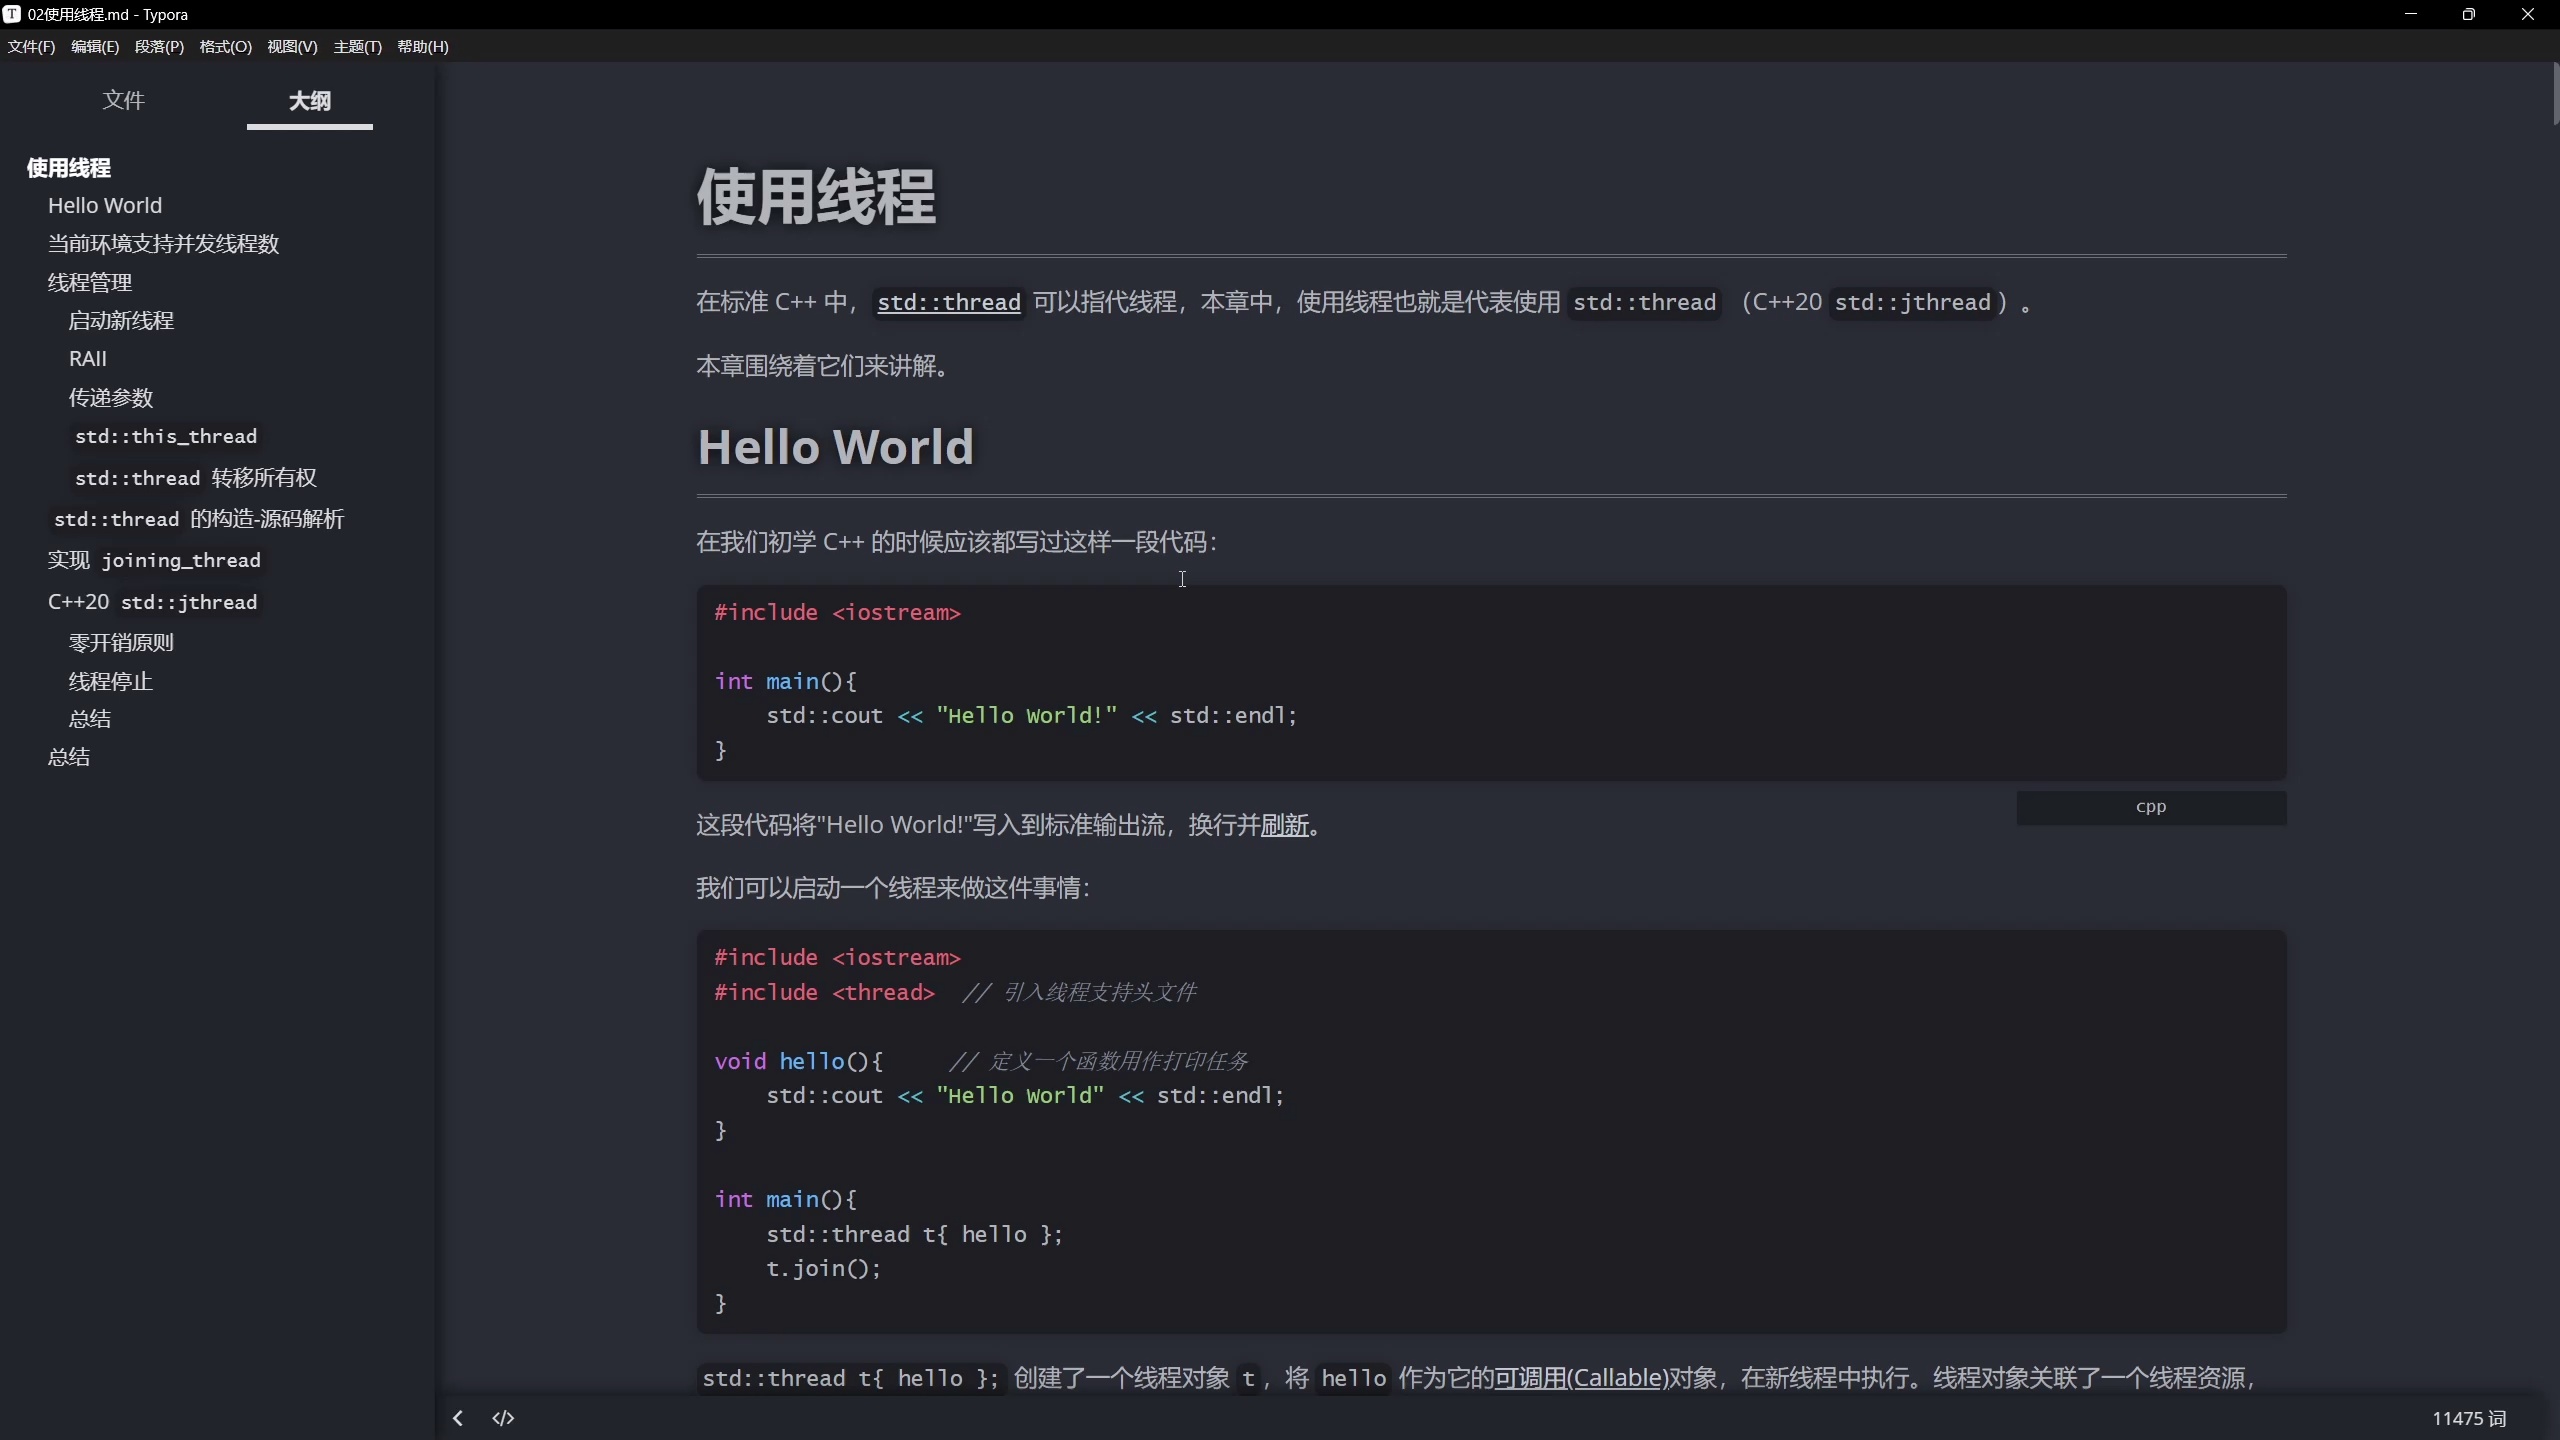Click the t.join(); code line
The height and width of the screenshot is (1440, 2560).
click(x=823, y=1268)
